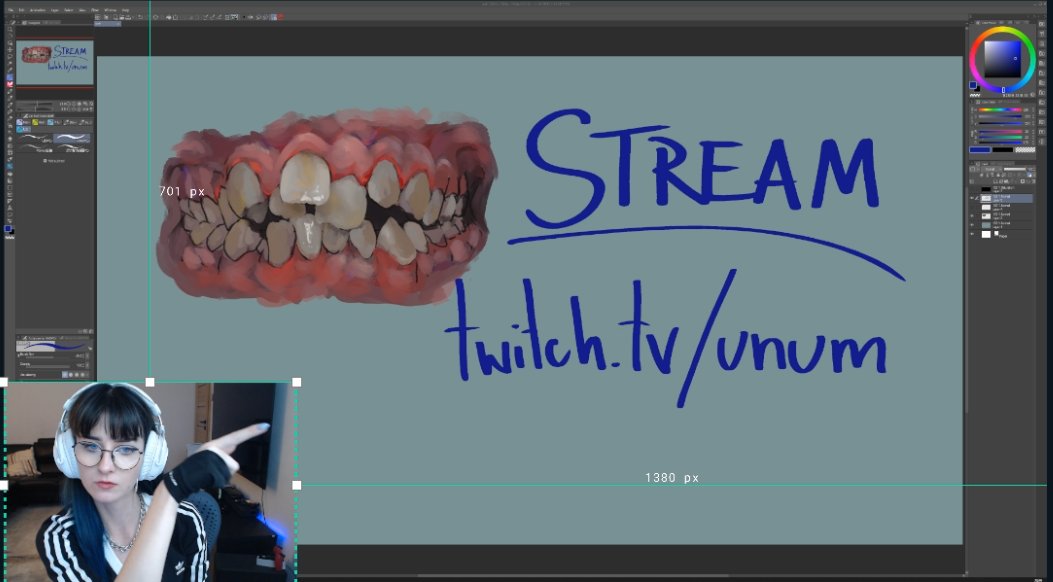
Task: Toggle visibility of the Paper layer
Action: coord(972,234)
